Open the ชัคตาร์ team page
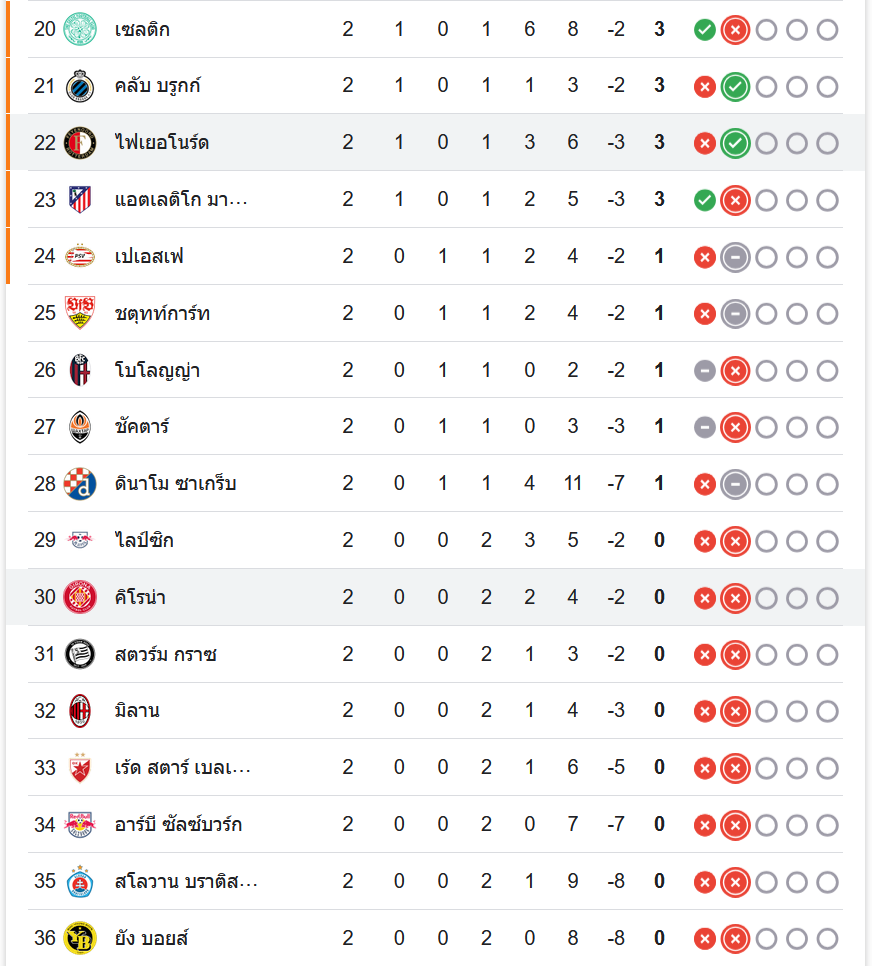This screenshot has width=872, height=966. (x=142, y=427)
